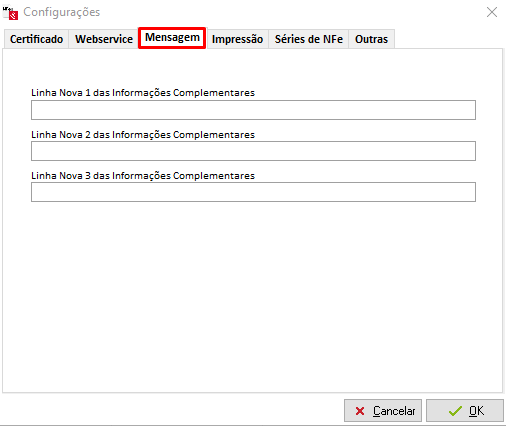
Task: Click the Linha Nova 1 das Informações label
Action: click(x=143, y=93)
